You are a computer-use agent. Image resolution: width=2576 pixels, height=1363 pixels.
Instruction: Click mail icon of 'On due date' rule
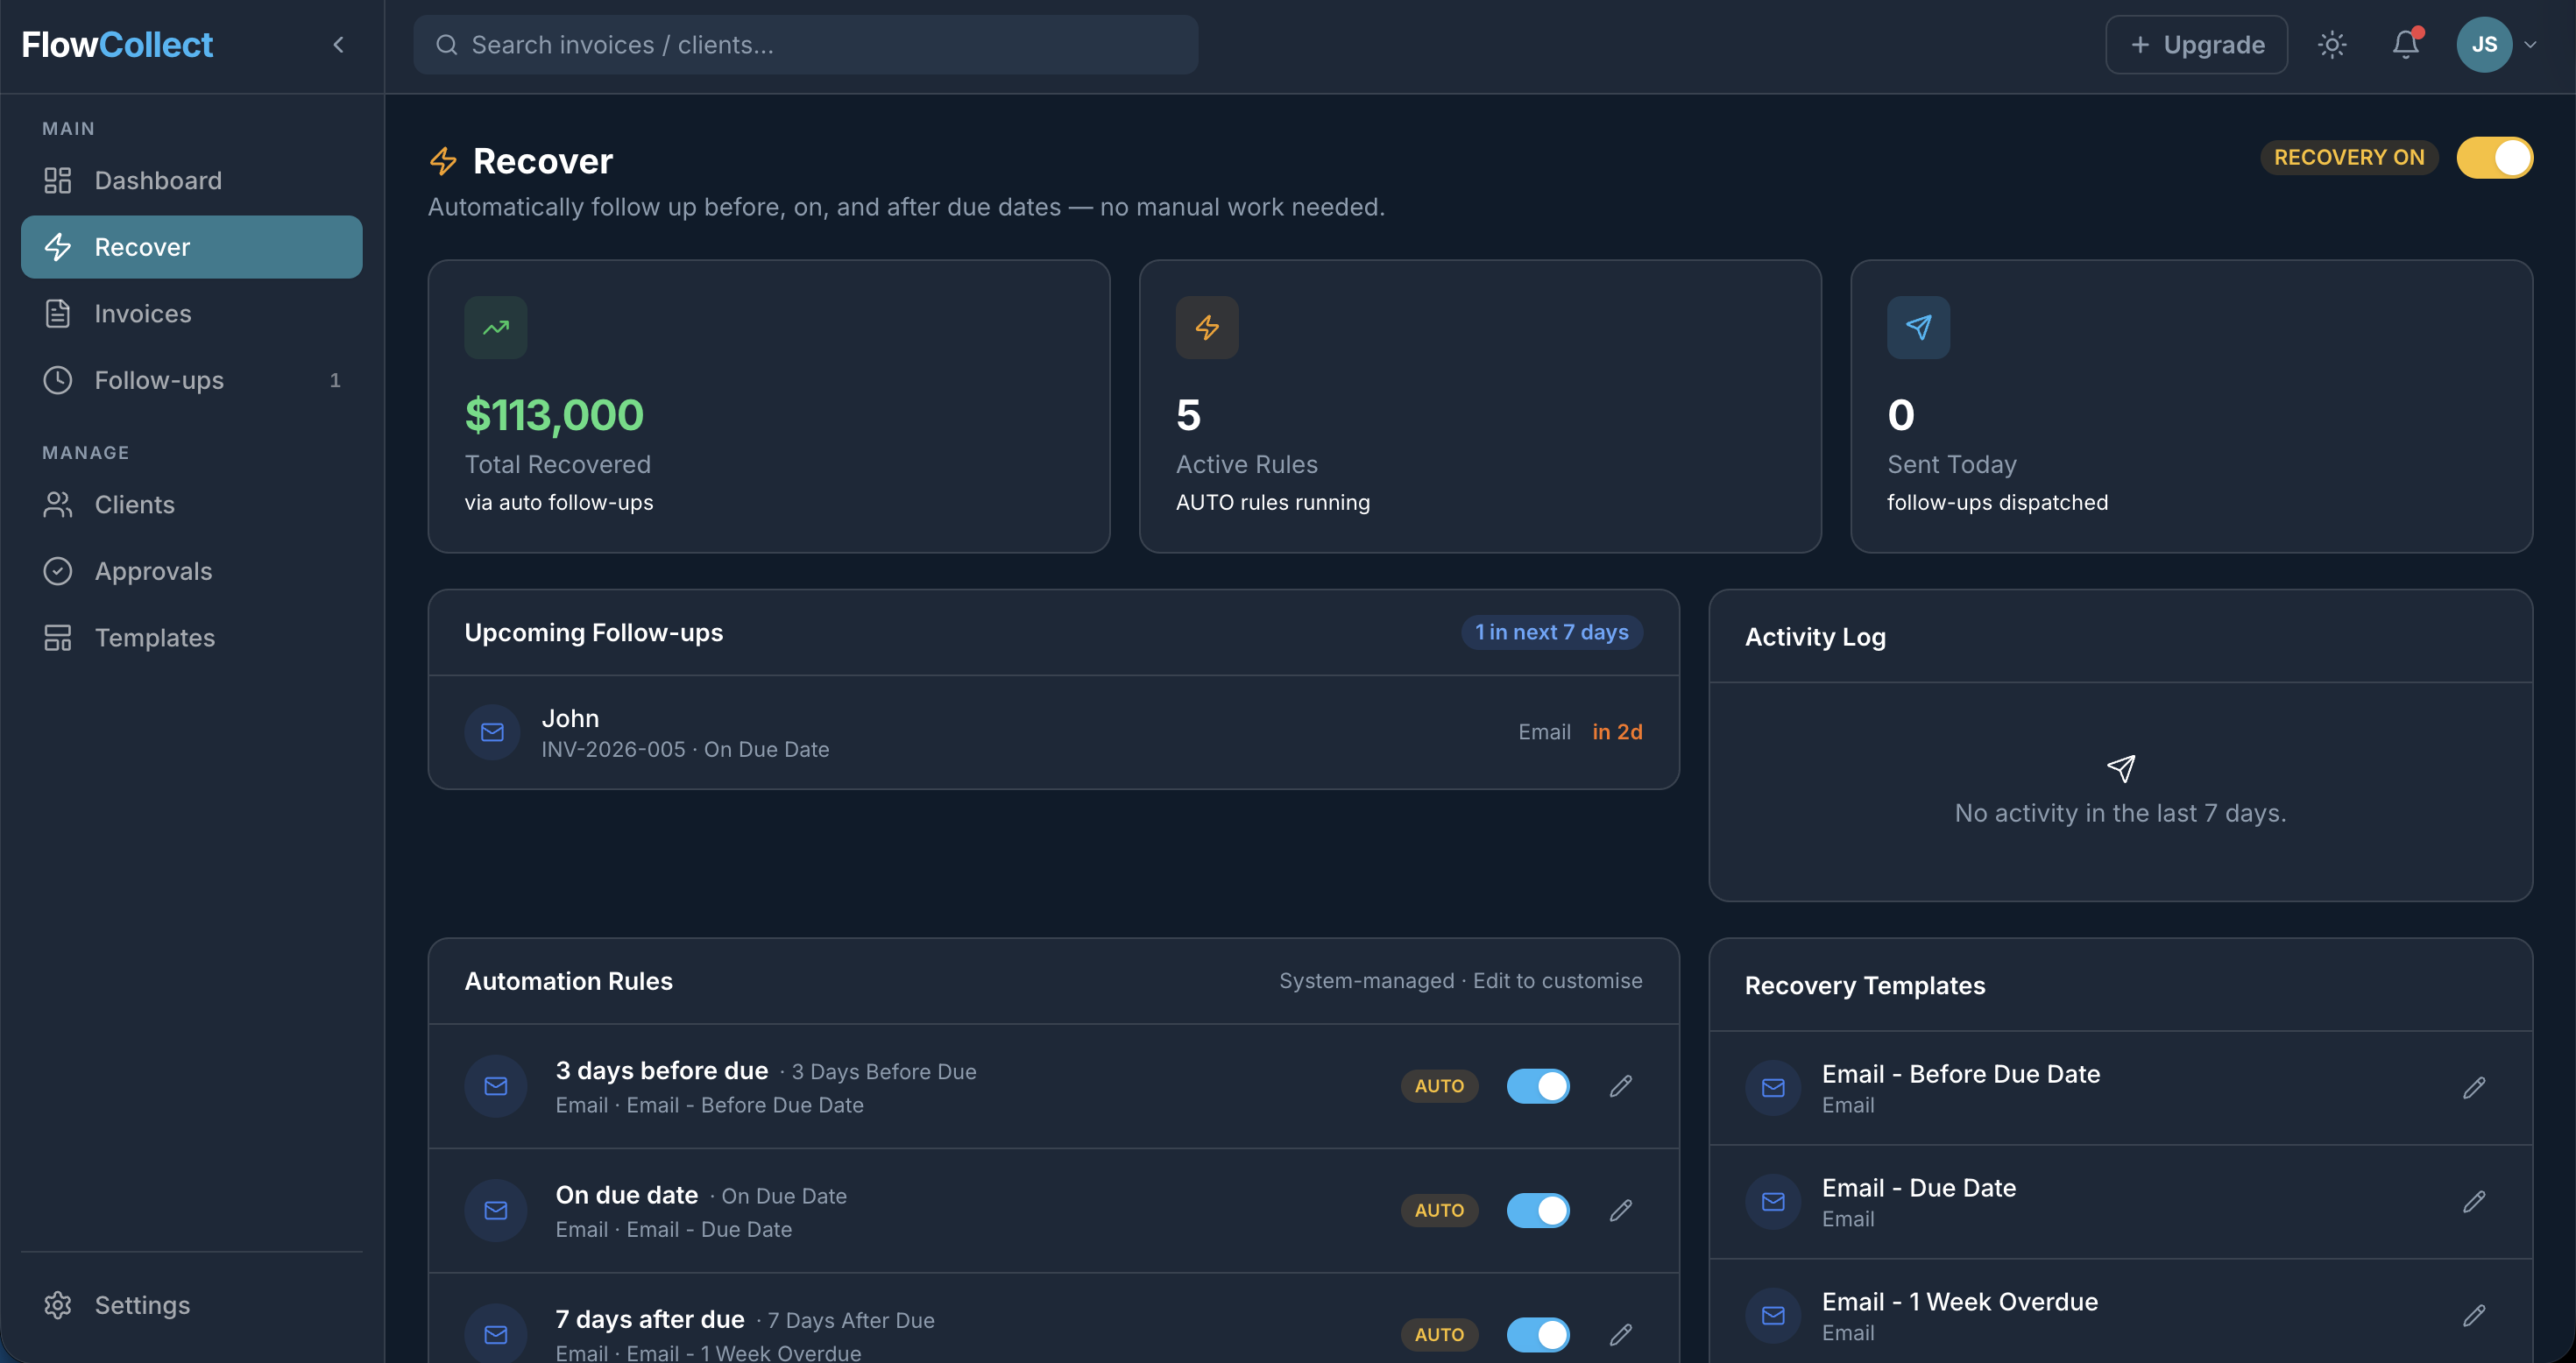pyautogui.click(x=496, y=1210)
